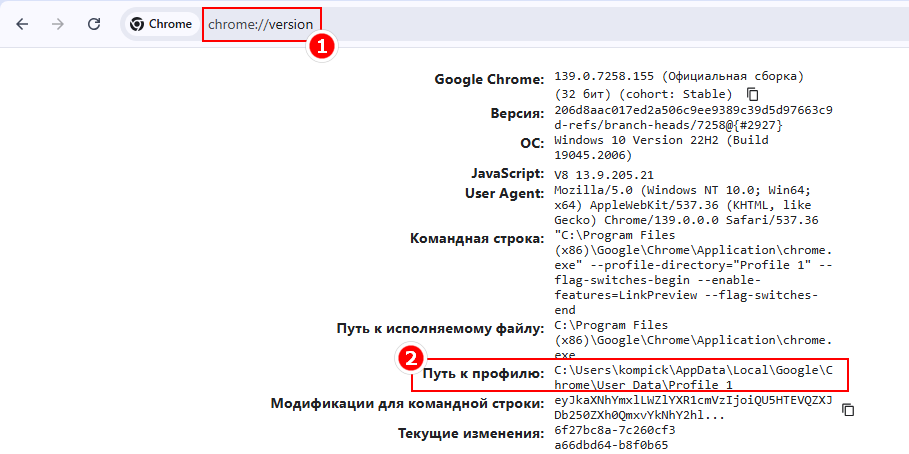
Task: Click the forward navigation arrow
Action: pyautogui.click(x=57, y=24)
